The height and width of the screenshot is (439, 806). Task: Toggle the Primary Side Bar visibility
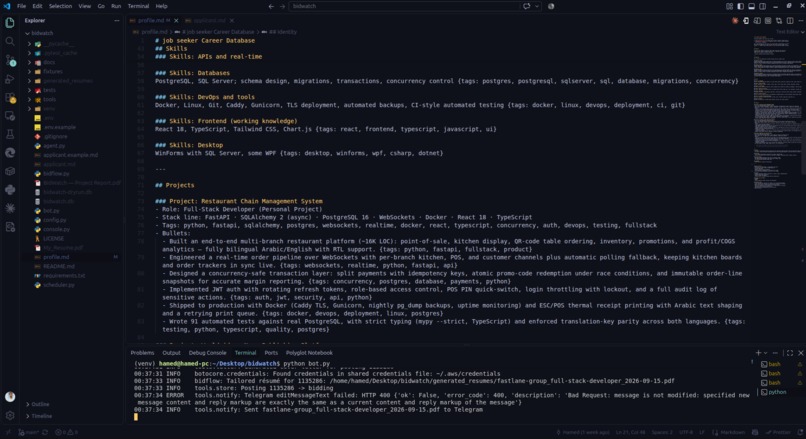click(x=740, y=6)
